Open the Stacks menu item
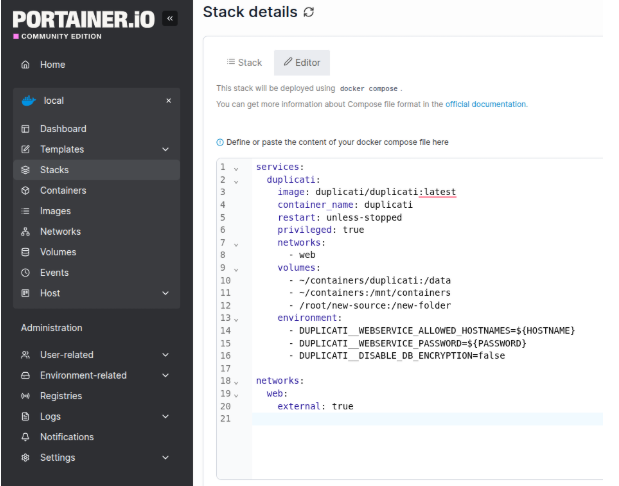This screenshot has width=619, height=486. (x=96, y=170)
